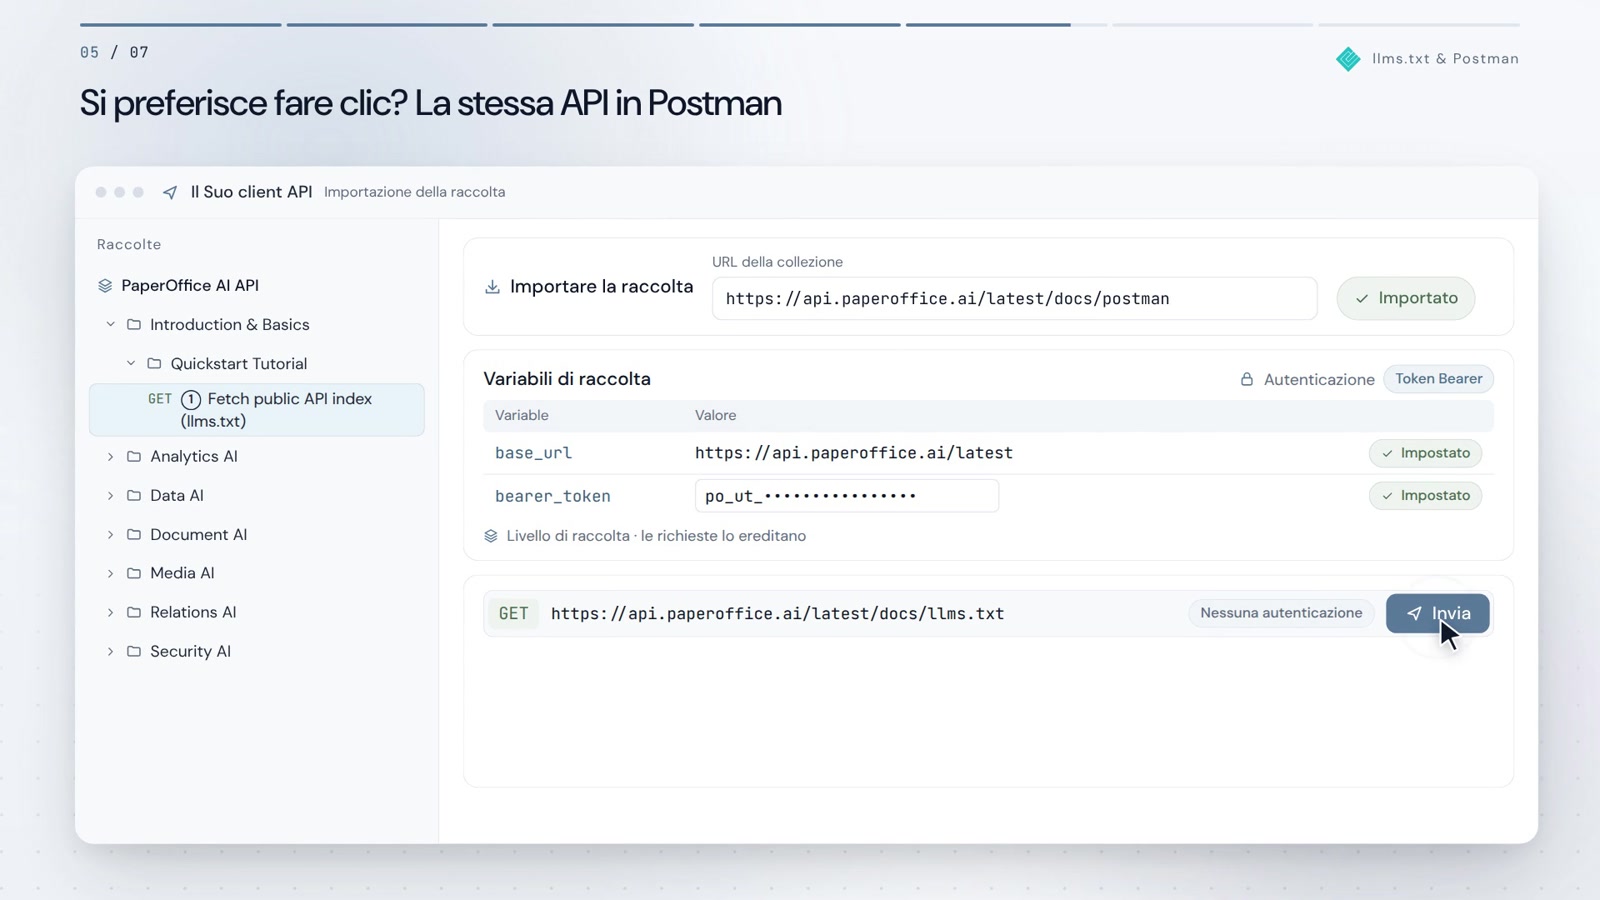Expand the Document AI folder

pos(111,535)
